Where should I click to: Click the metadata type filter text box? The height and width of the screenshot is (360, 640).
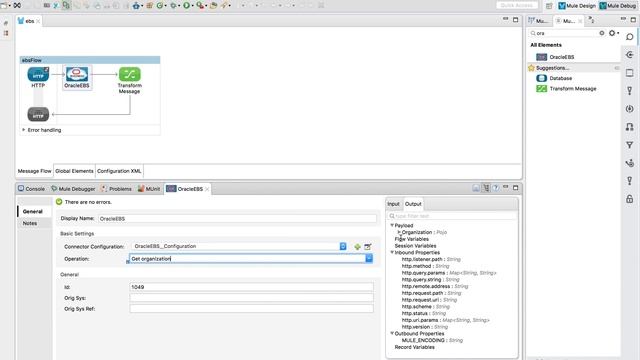pyautogui.click(x=452, y=216)
